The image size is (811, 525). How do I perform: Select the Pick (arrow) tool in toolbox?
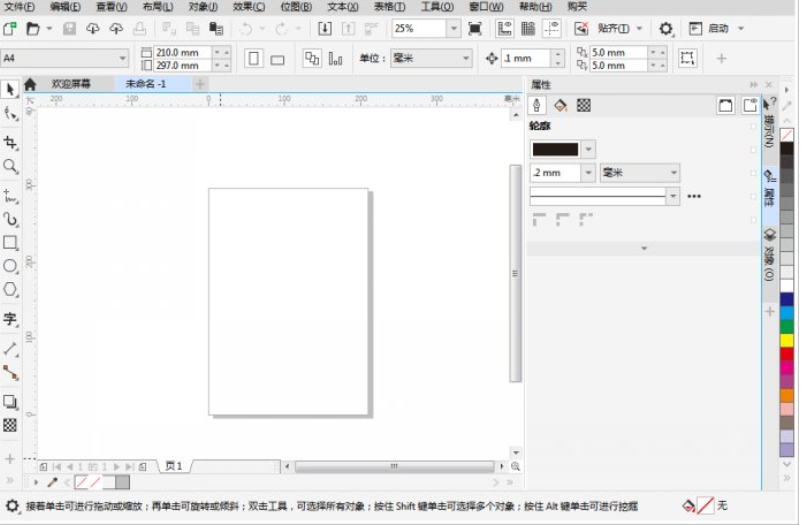[10, 90]
